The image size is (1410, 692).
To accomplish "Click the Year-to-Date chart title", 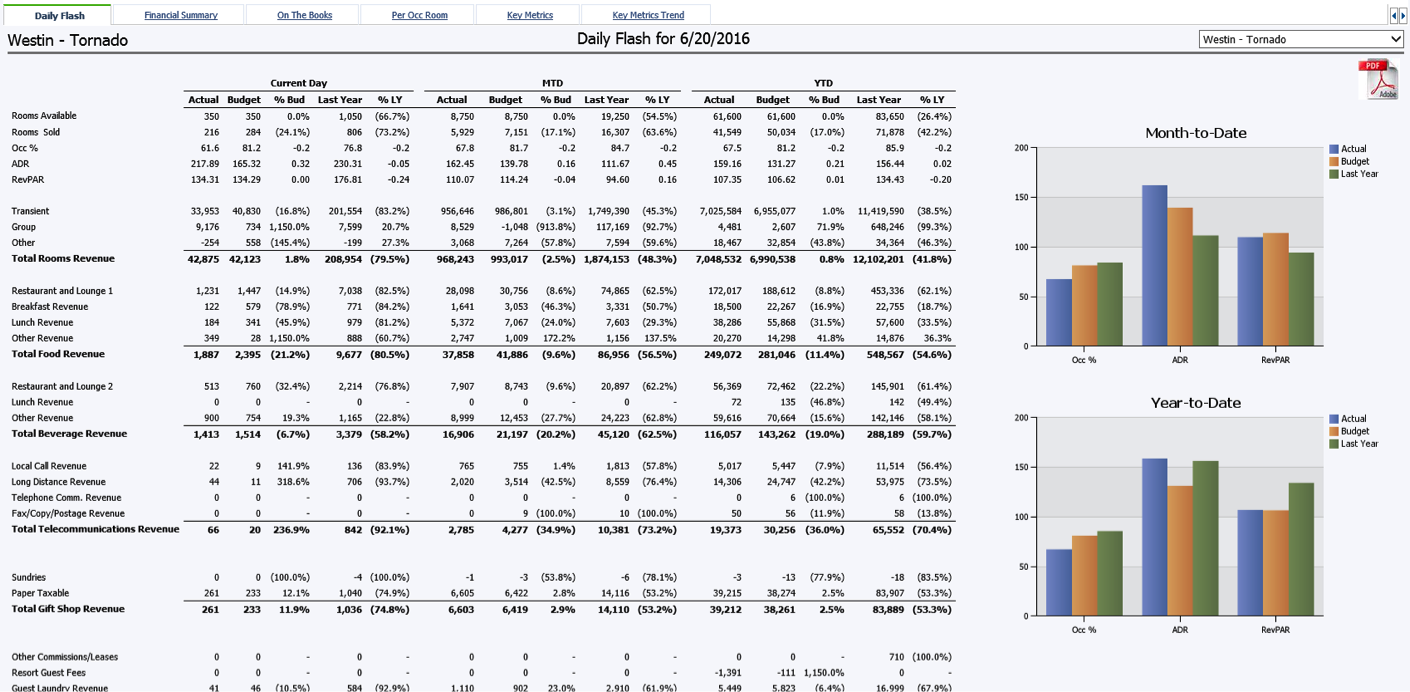I will (x=1195, y=403).
